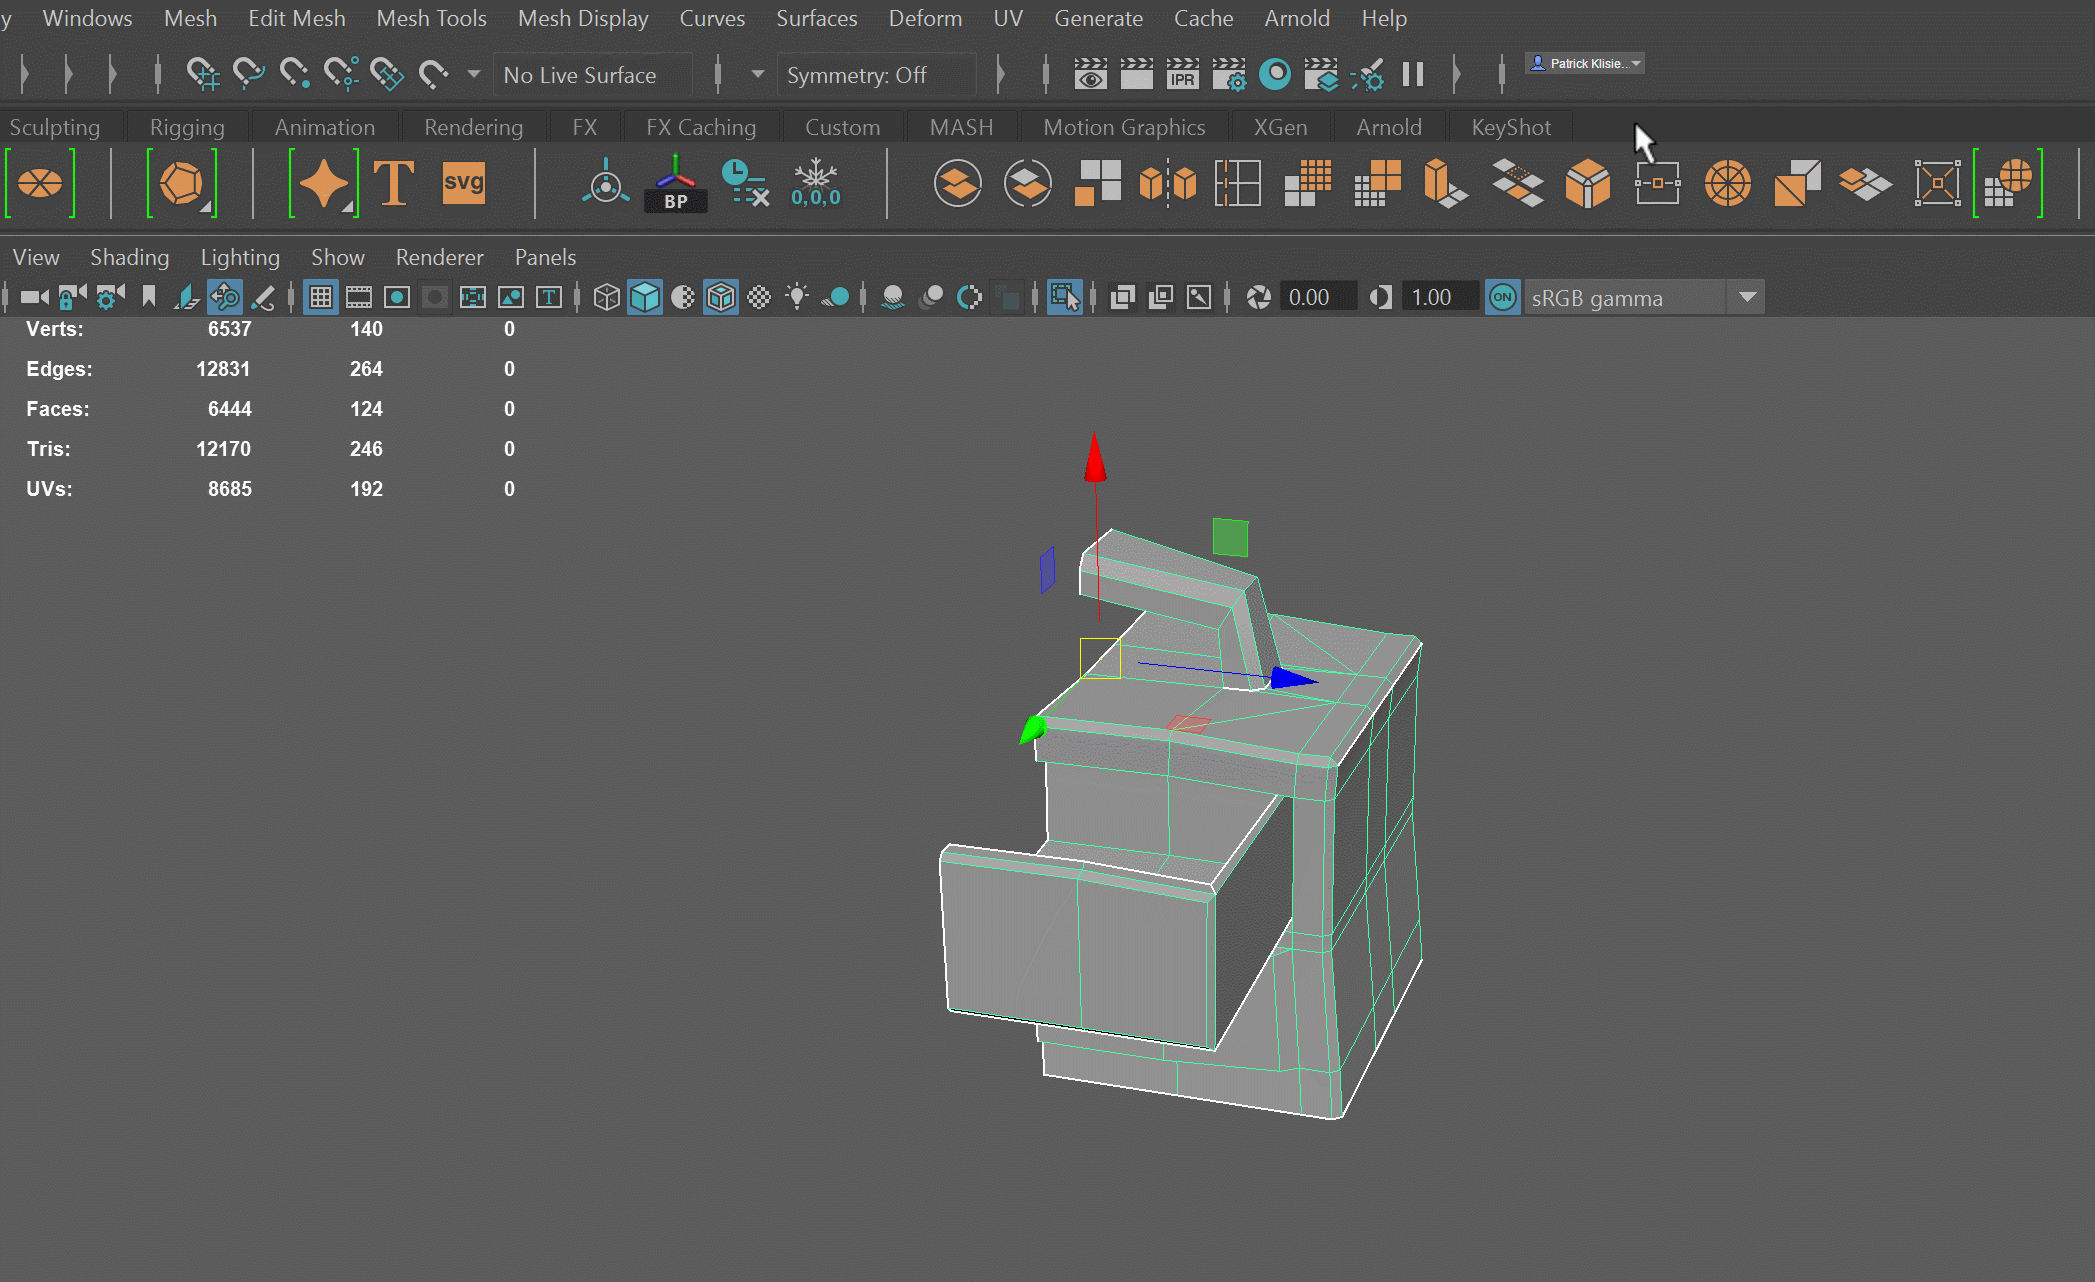Click the Freeze Transformations snowflake icon
Image resolution: width=2095 pixels, height=1282 pixels.
(815, 183)
